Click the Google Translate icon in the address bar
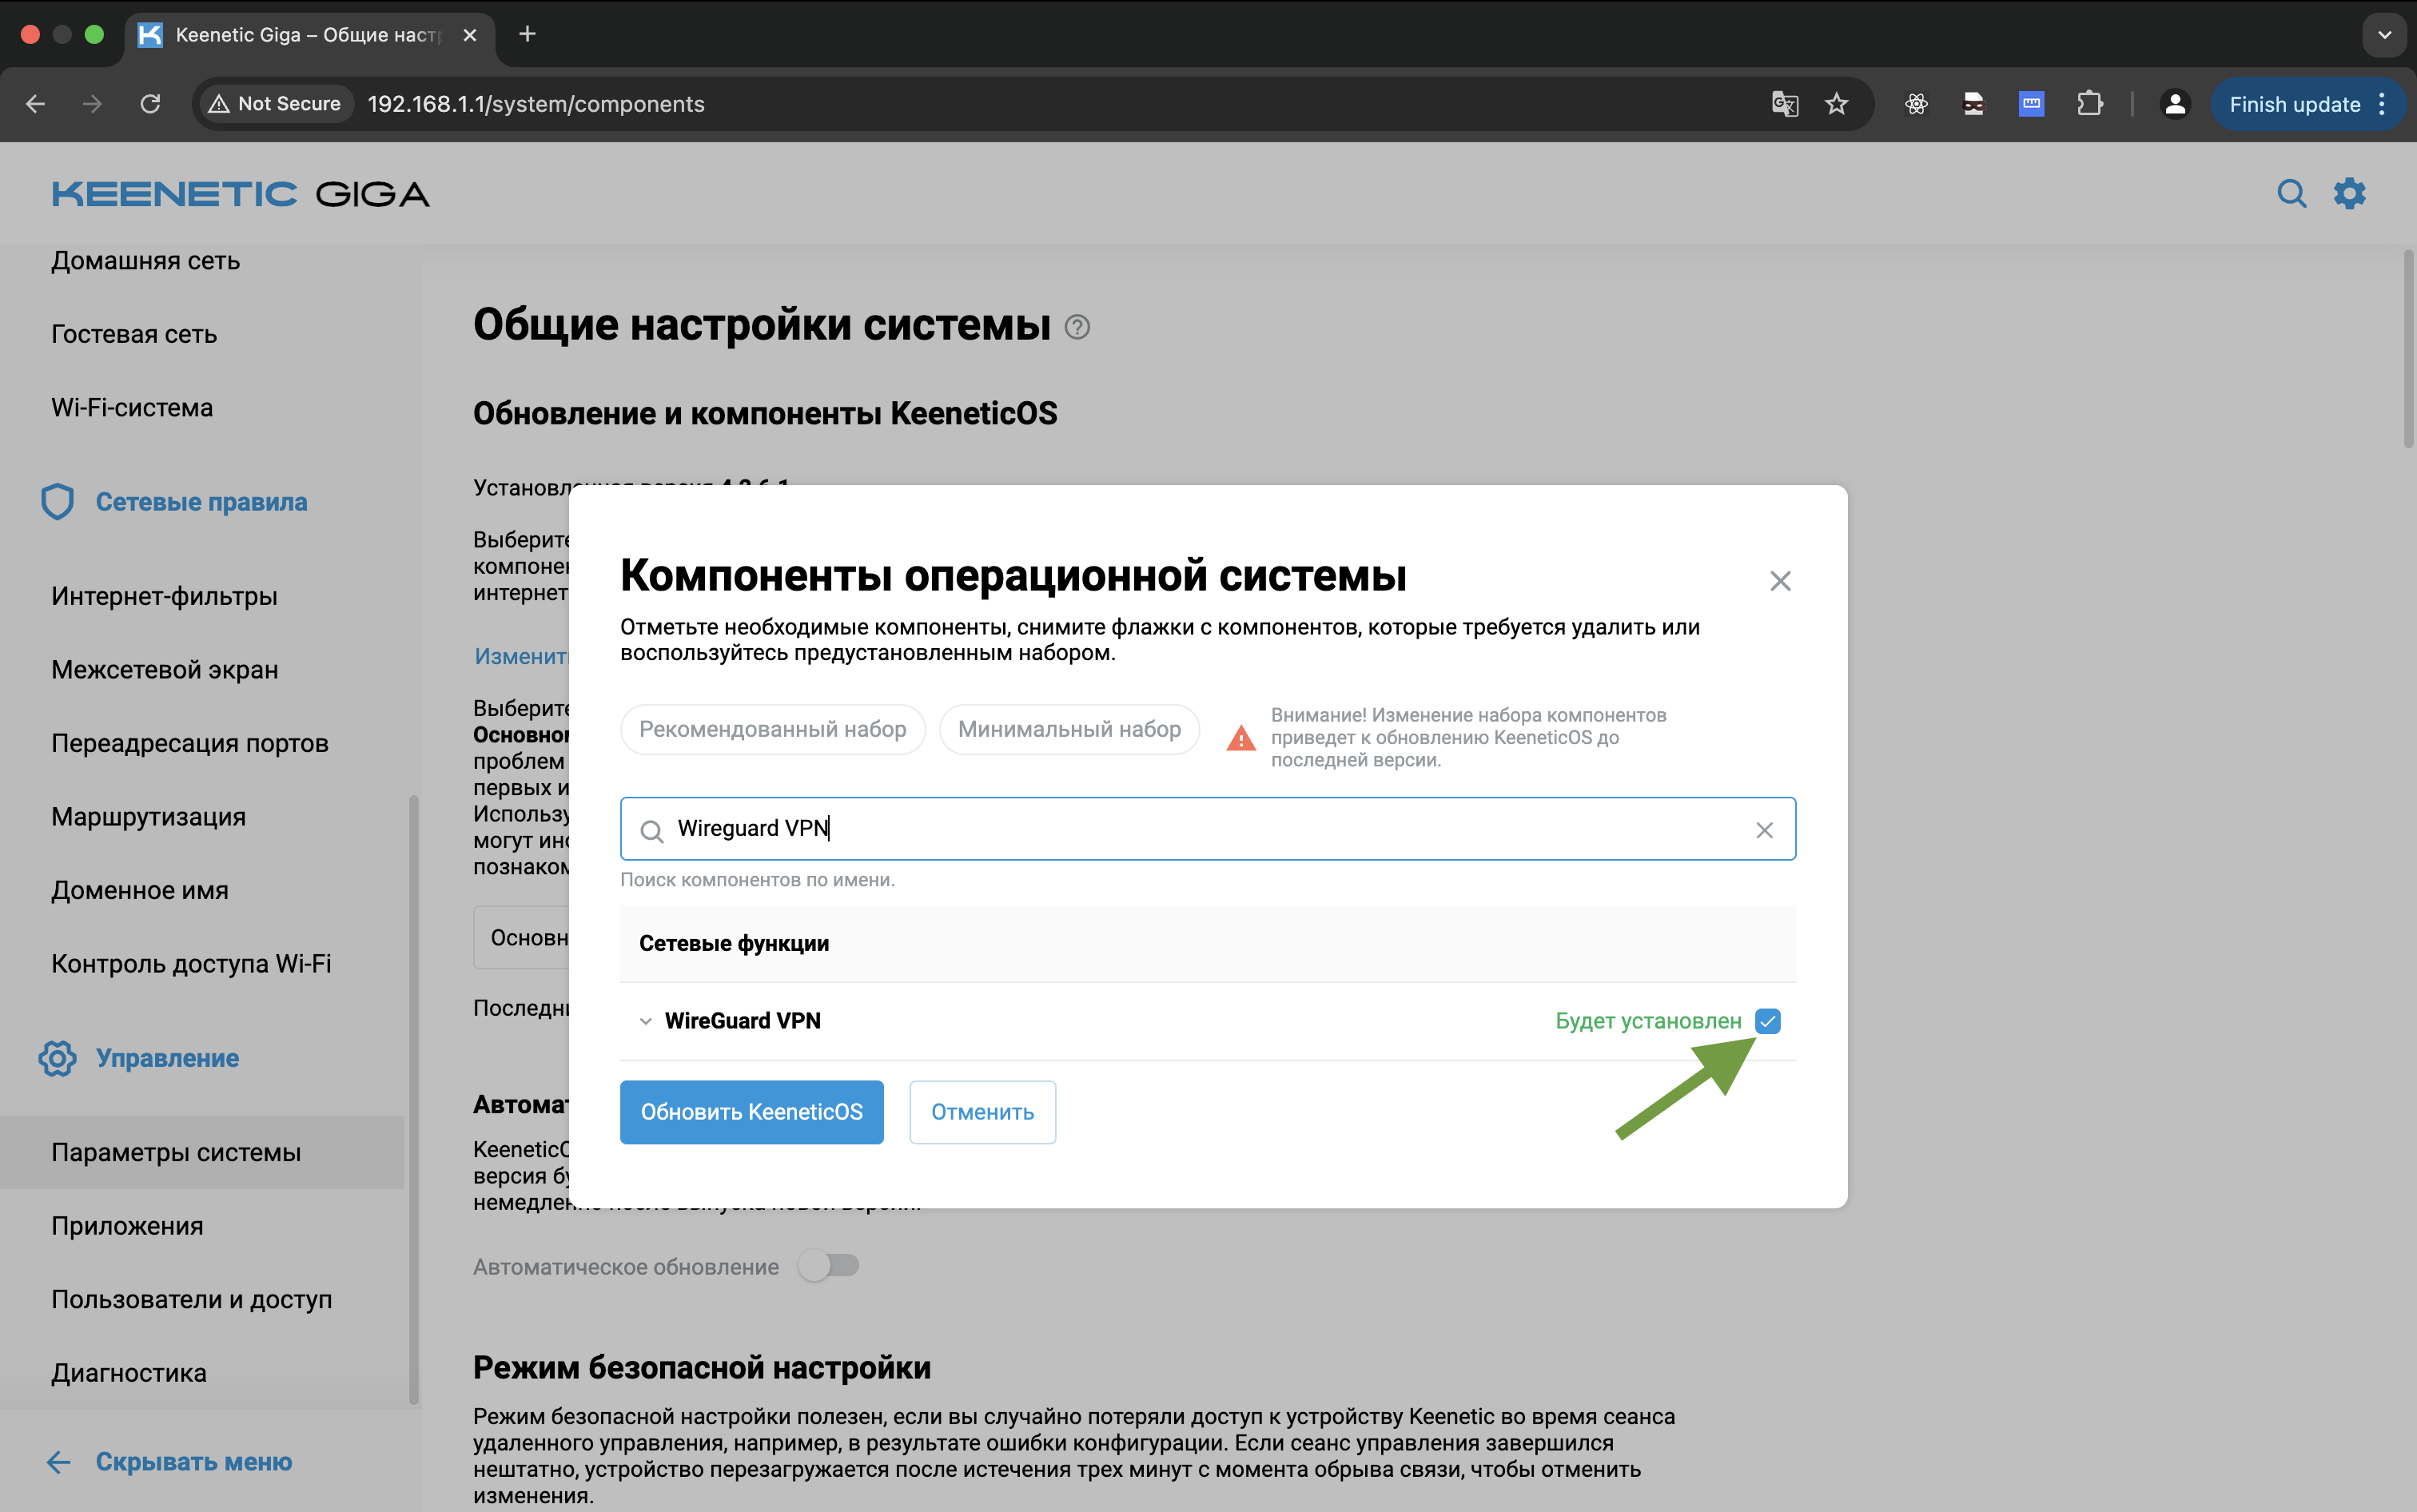2417x1512 pixels. [x=1785, y=104]
